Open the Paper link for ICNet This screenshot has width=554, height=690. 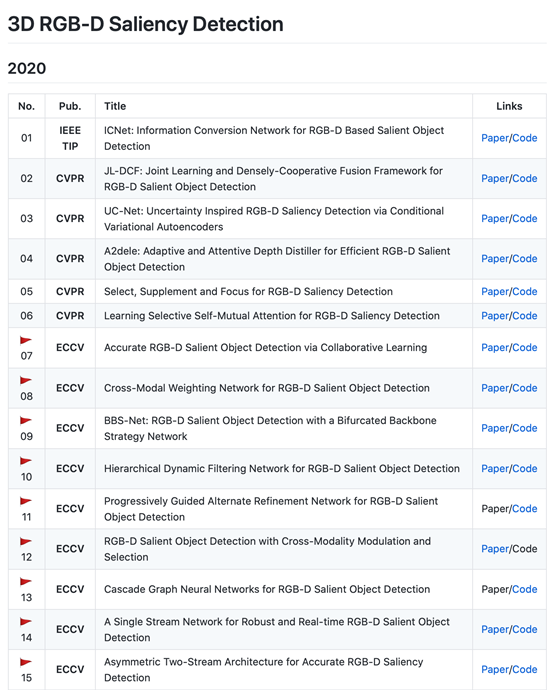[x=495, y=138]
